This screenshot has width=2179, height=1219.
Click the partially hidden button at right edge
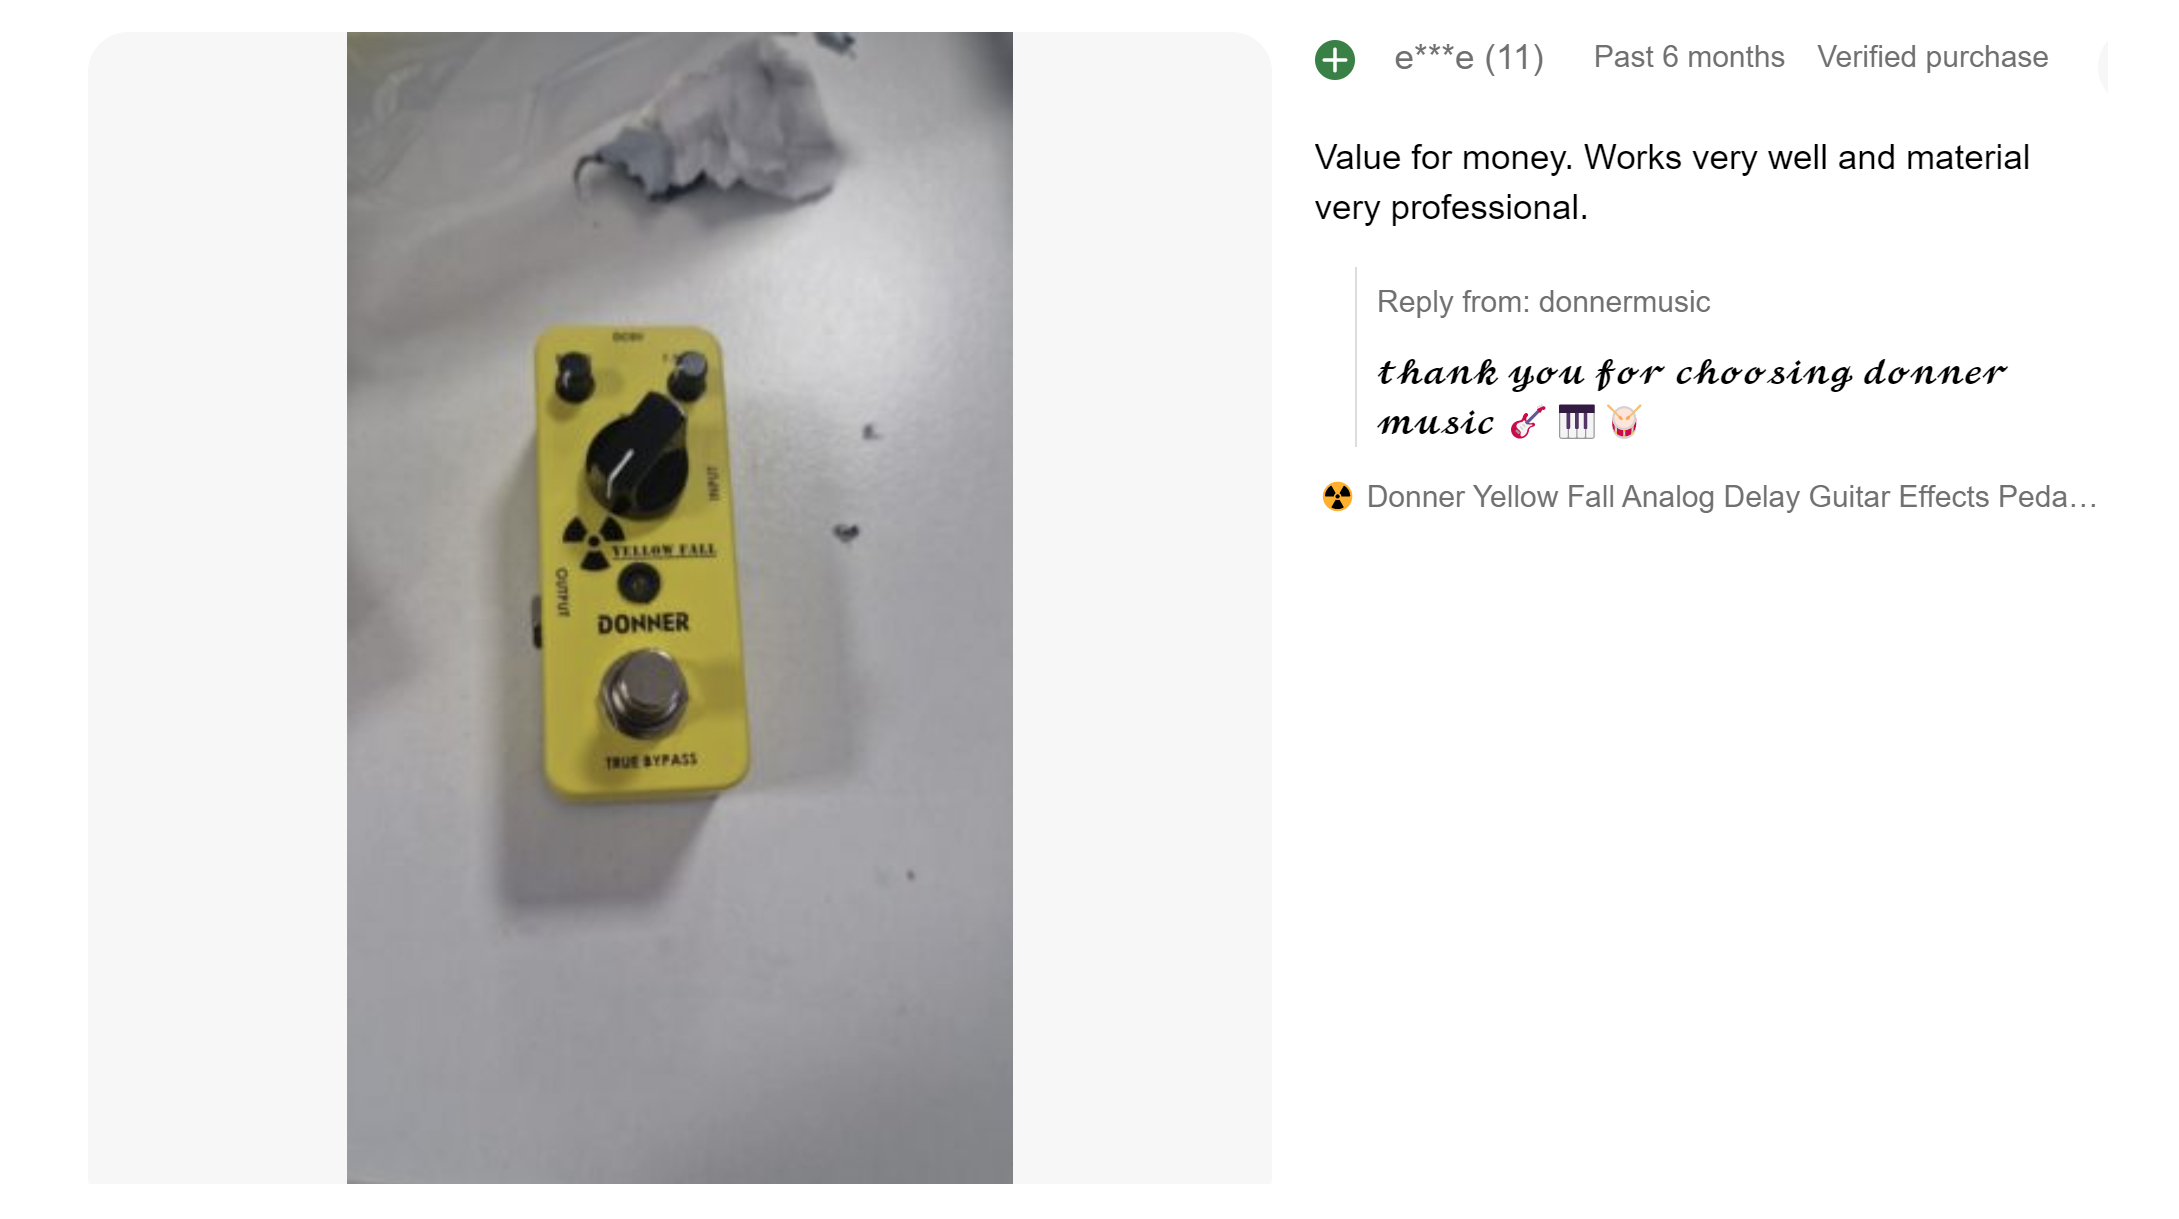tap(2103, 66)
